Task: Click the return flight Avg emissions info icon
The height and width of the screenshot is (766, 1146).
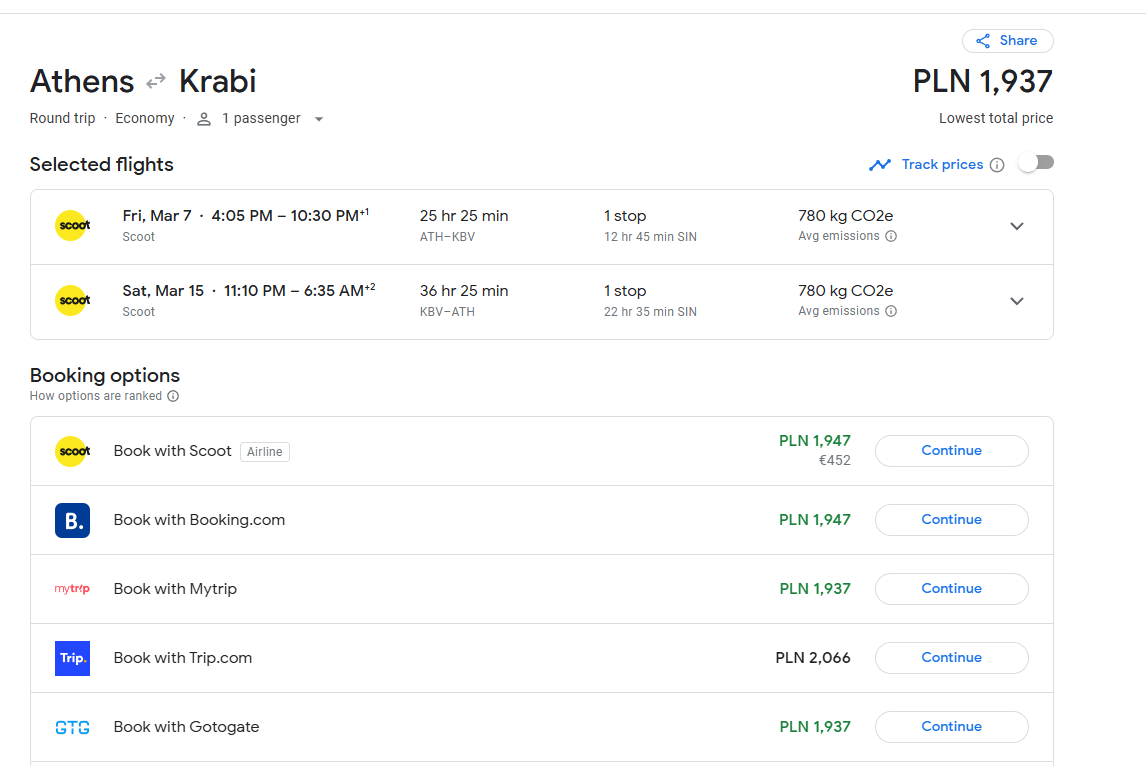Action: (891, 311)
